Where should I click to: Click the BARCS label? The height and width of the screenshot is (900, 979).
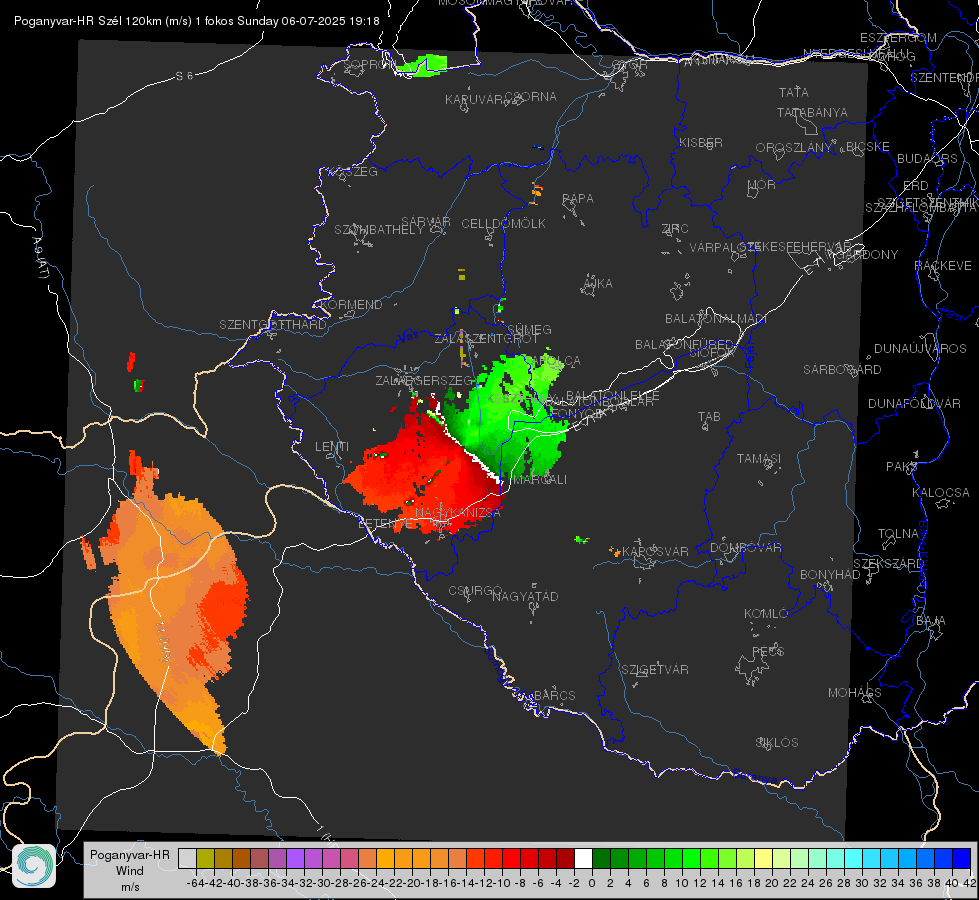coord(554,695)
